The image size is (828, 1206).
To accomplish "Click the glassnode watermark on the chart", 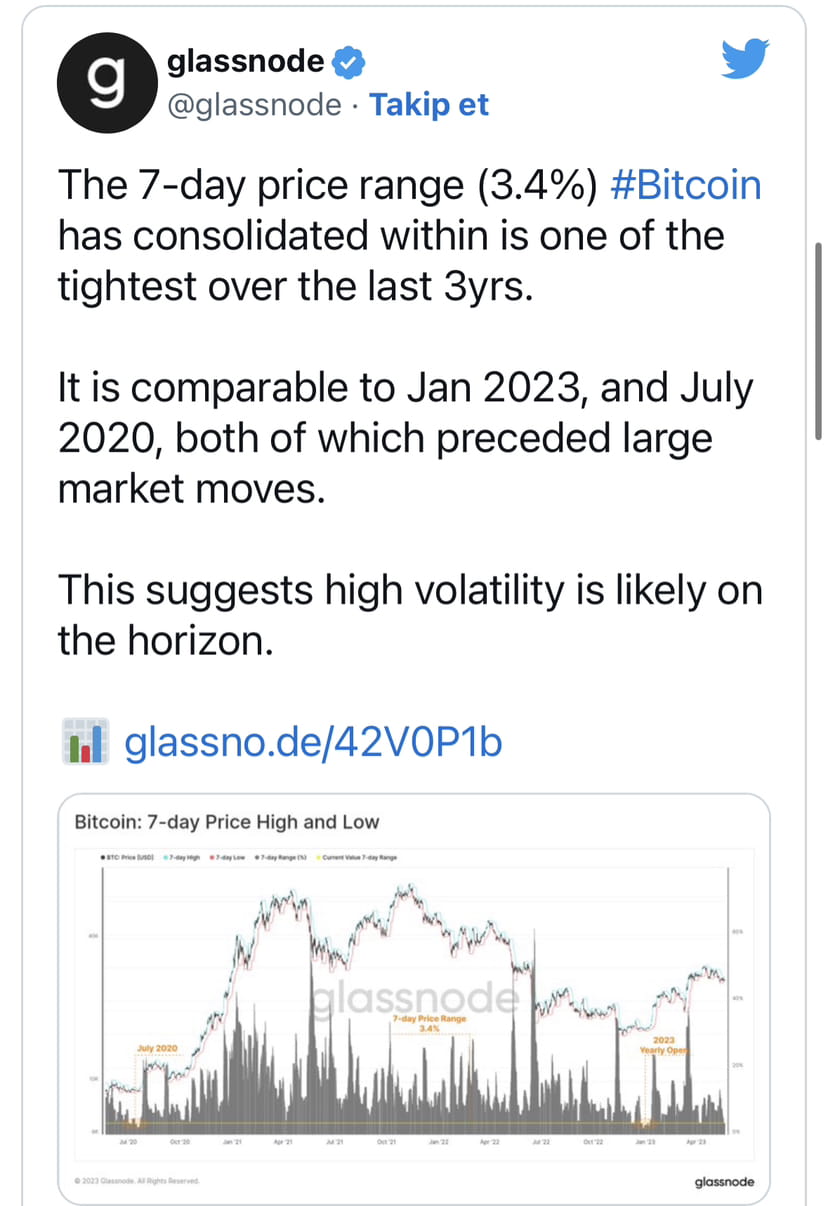I will coord(414,998).
